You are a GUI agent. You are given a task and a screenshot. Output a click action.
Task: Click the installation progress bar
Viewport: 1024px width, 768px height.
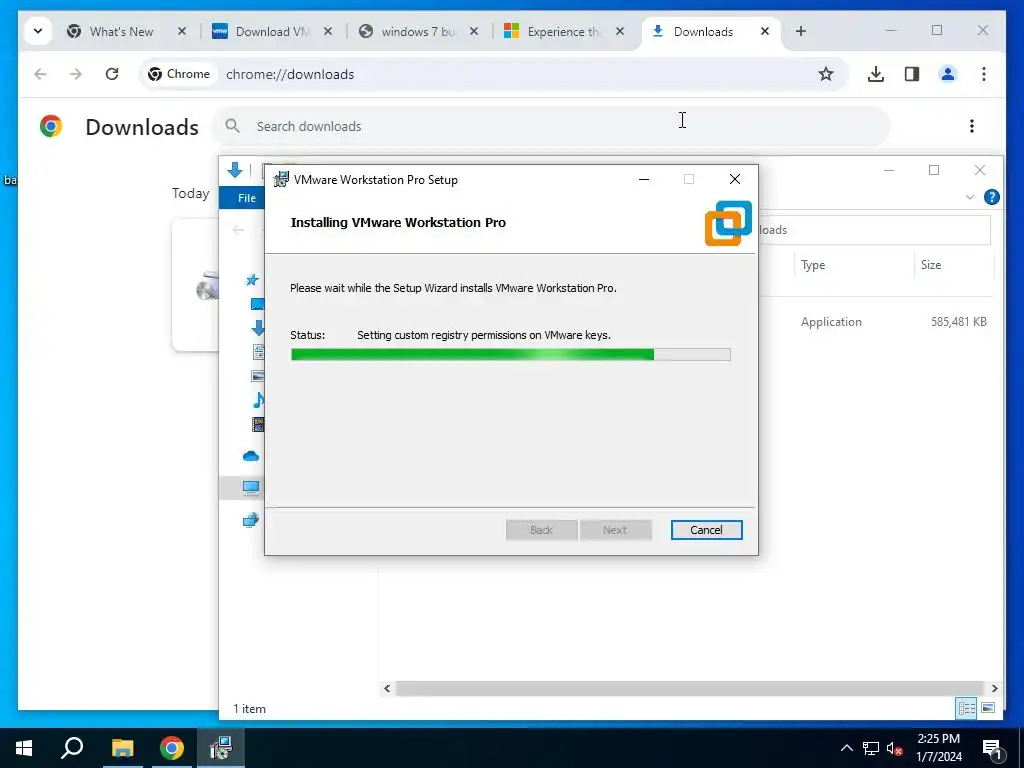510,355
